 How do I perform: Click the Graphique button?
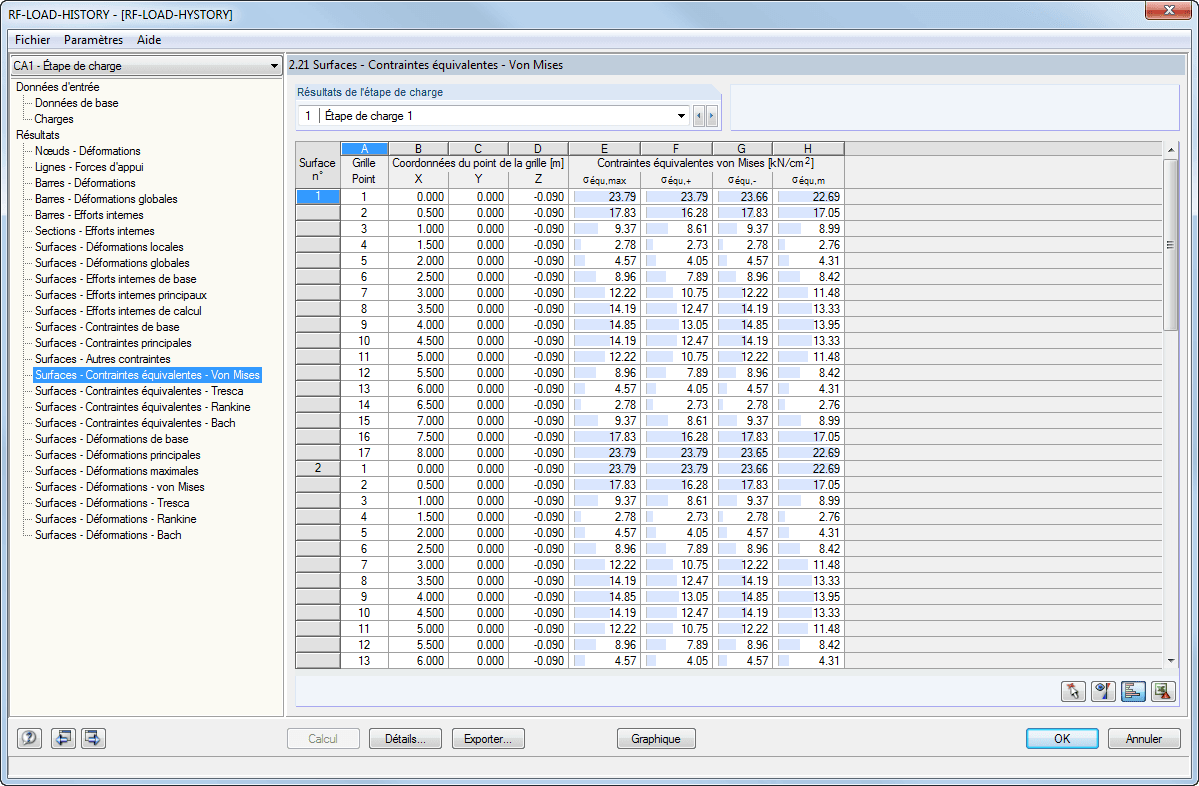coord(656,739)
